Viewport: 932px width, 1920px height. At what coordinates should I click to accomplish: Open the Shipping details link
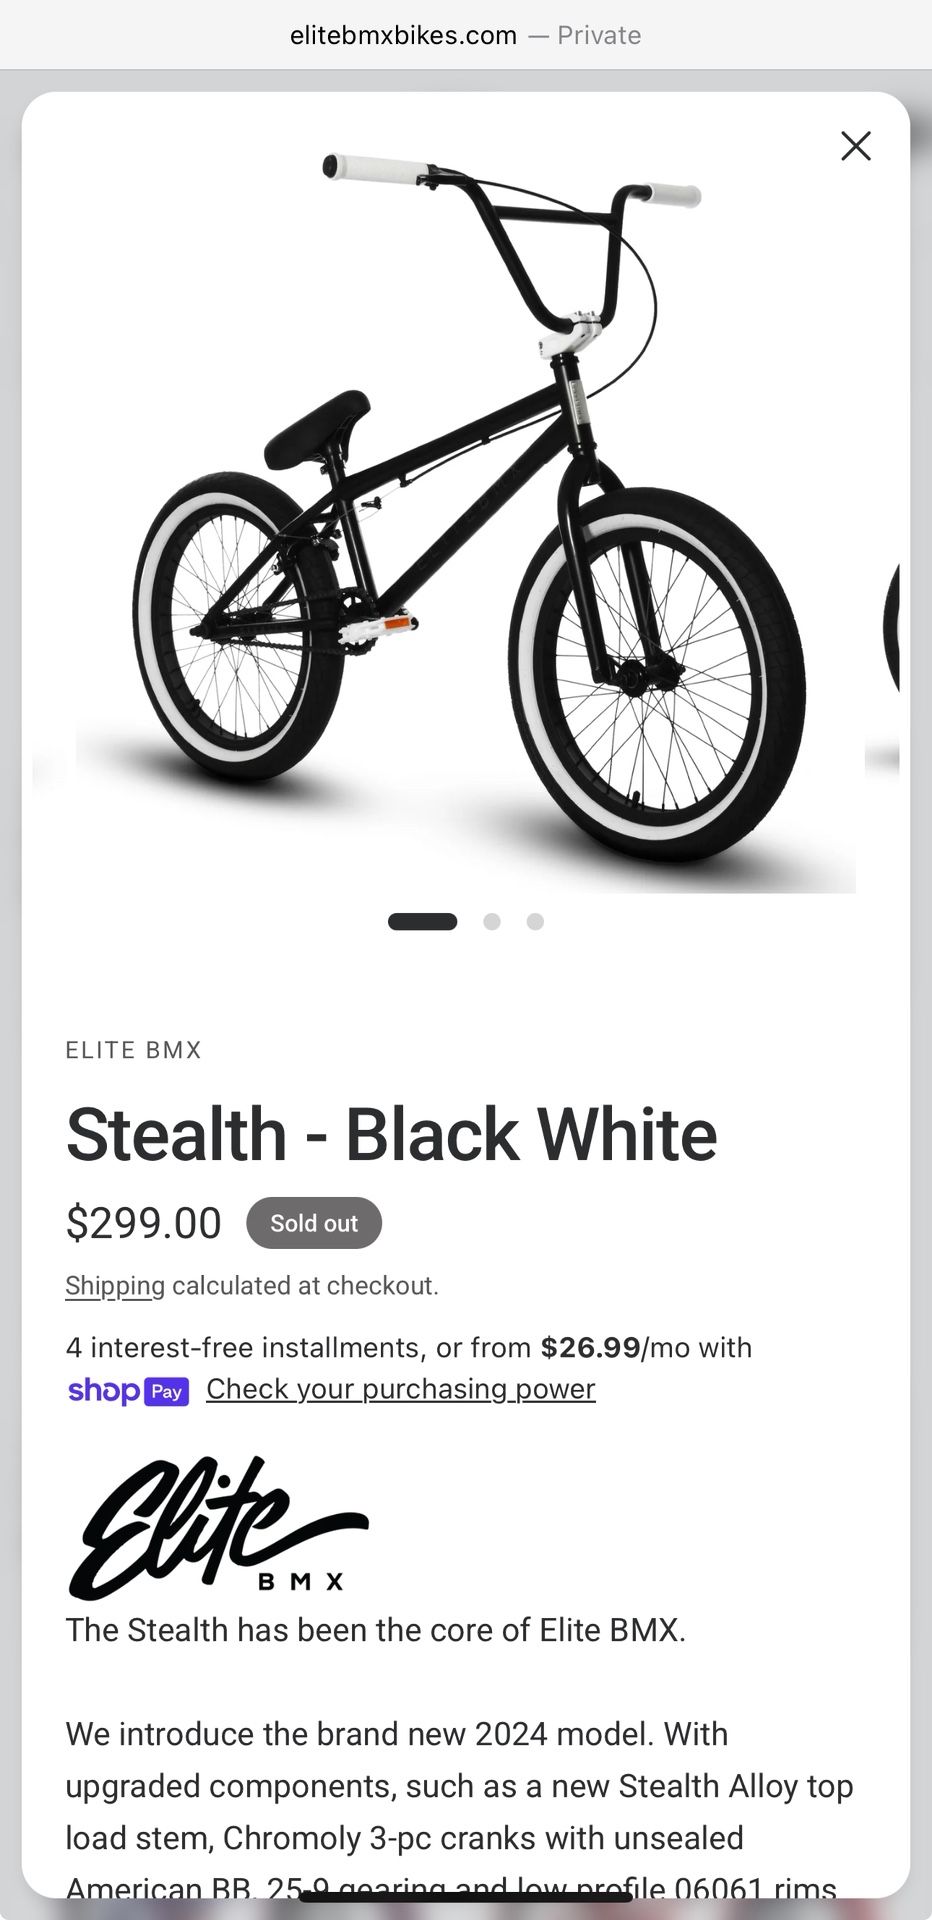tap(112, 1285)
